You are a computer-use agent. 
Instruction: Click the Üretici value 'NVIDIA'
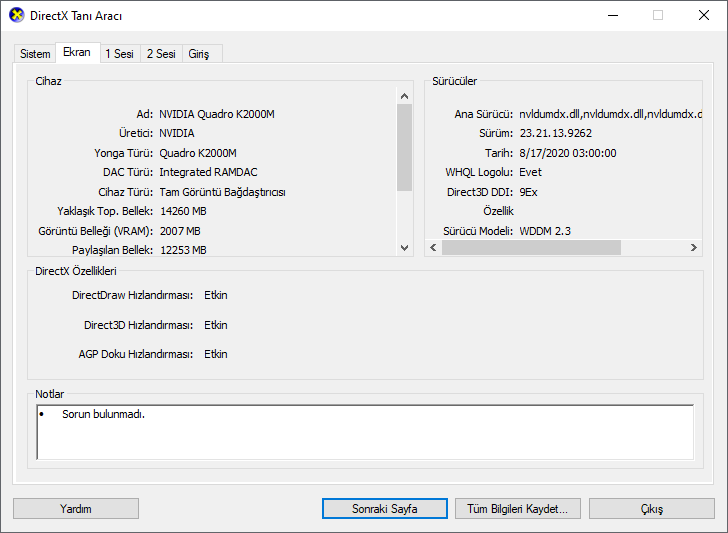[x=177, y=133]
